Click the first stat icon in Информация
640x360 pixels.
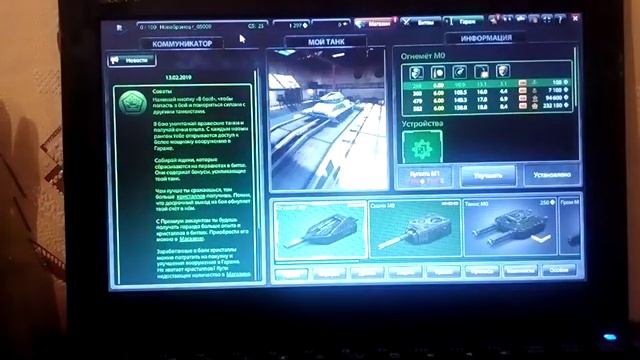[x=416, y=73]
